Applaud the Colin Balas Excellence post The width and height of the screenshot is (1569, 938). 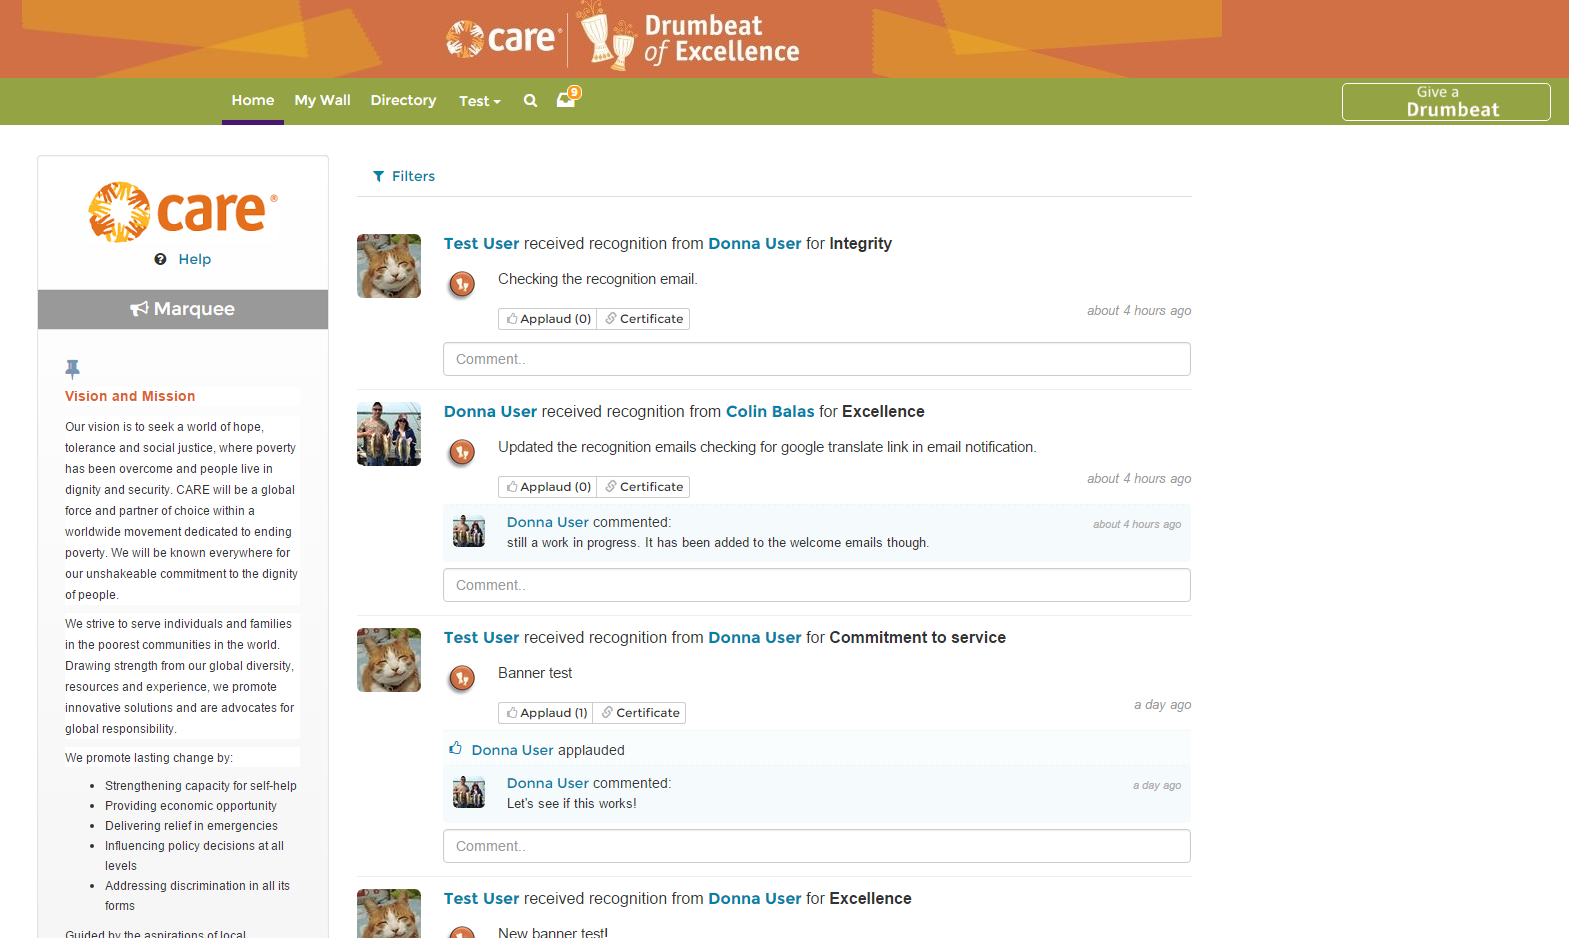[x=548, y=487]
